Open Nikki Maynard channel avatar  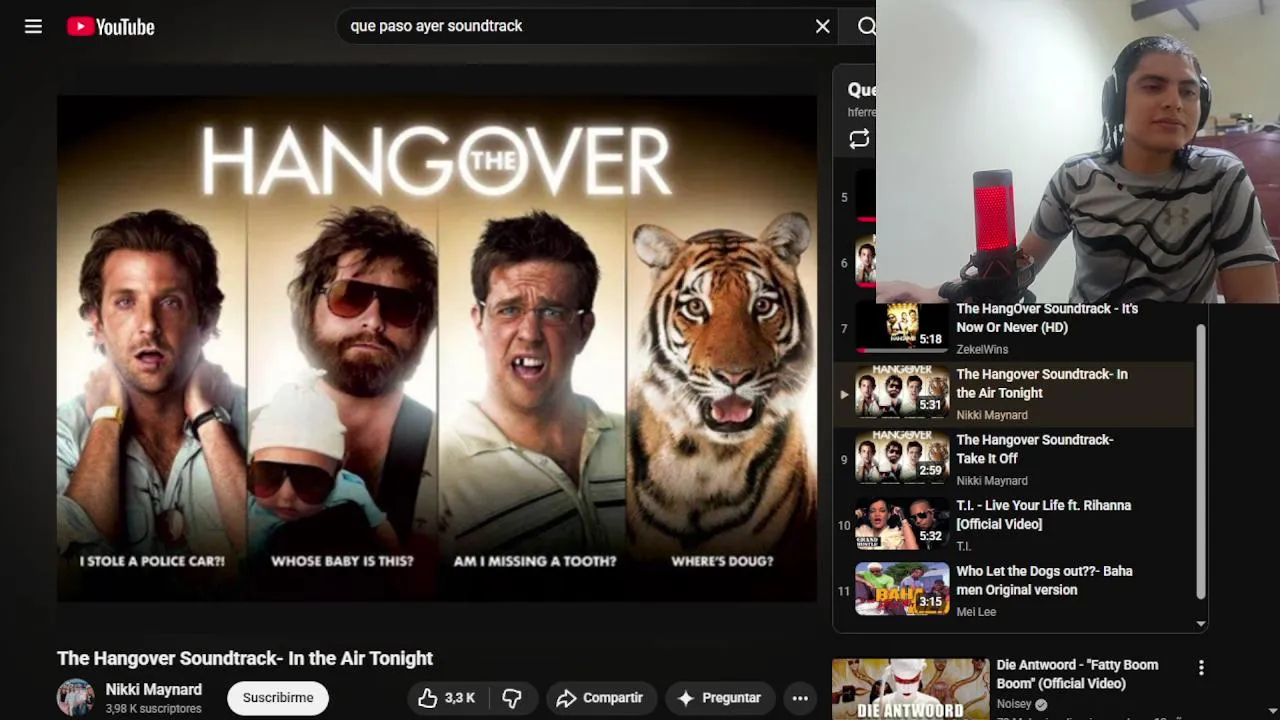(75, 698)
